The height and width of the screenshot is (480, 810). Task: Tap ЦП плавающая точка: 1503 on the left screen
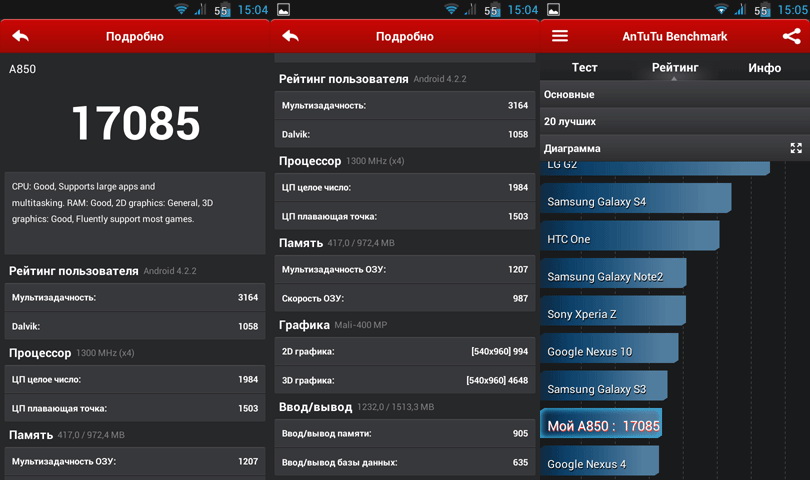pyautogui.click(x=135, y=408)
